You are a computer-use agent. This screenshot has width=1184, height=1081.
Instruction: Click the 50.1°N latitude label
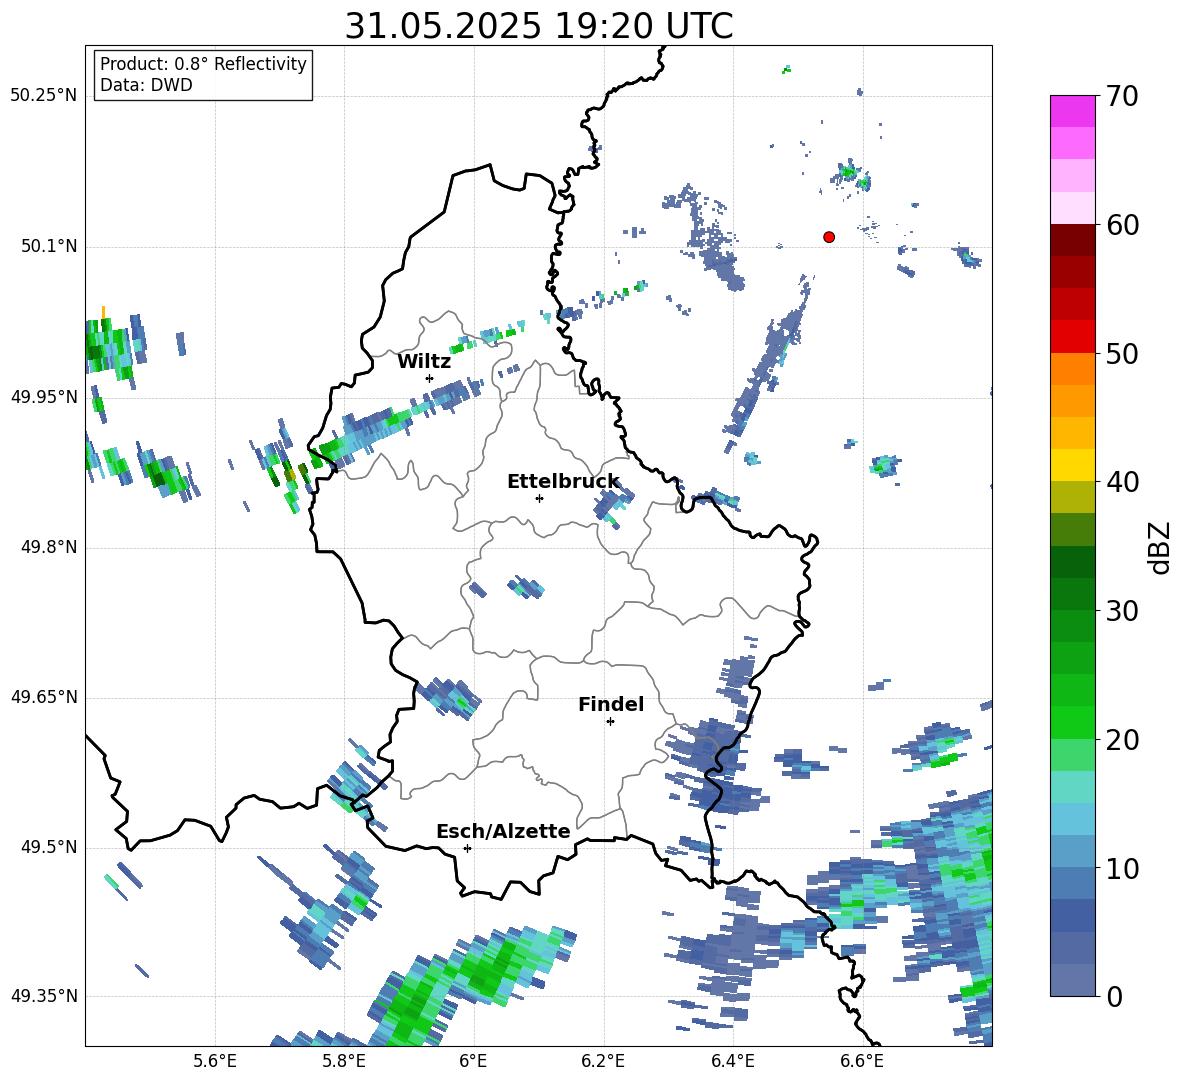49,247
